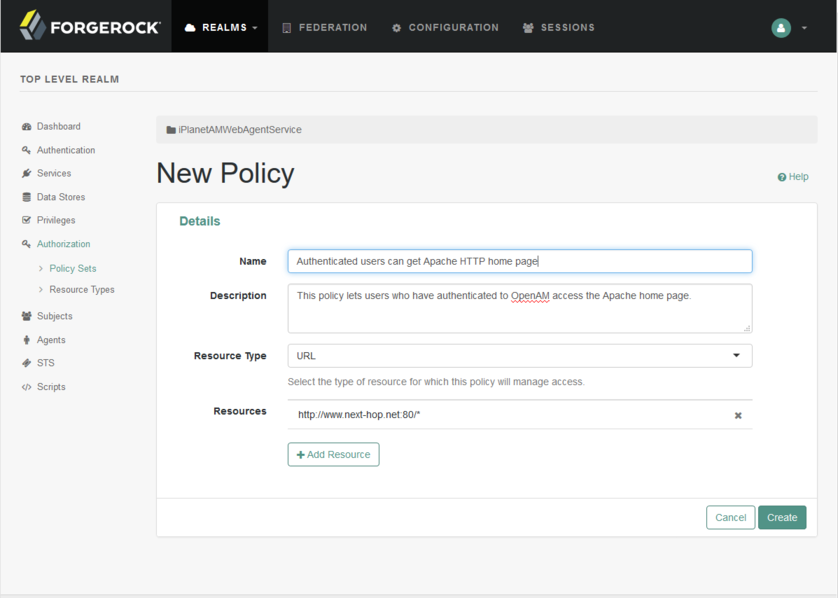Click the Data Stores icon

click(25, 196)
